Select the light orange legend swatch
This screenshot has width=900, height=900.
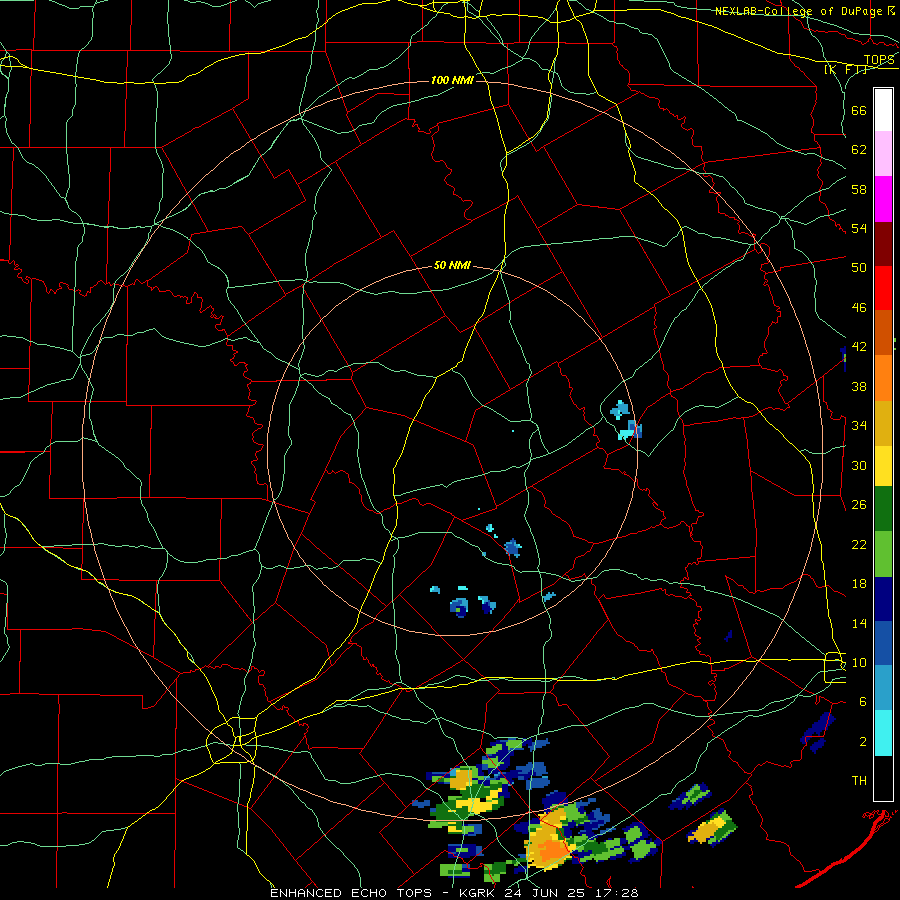coord(883,377)
